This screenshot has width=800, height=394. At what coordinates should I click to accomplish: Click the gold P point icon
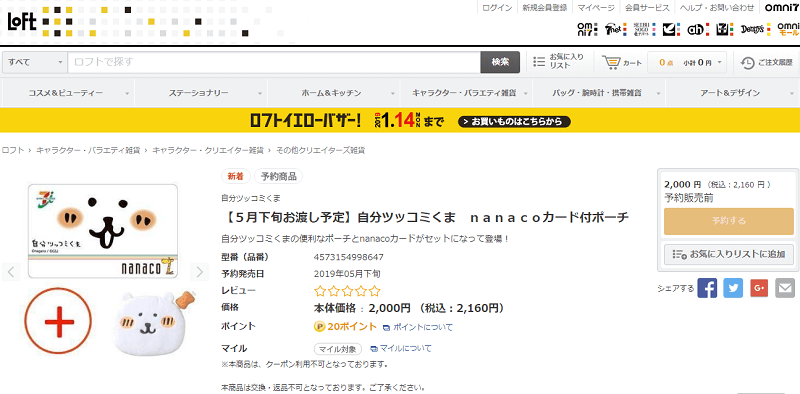tap(319, 327)
